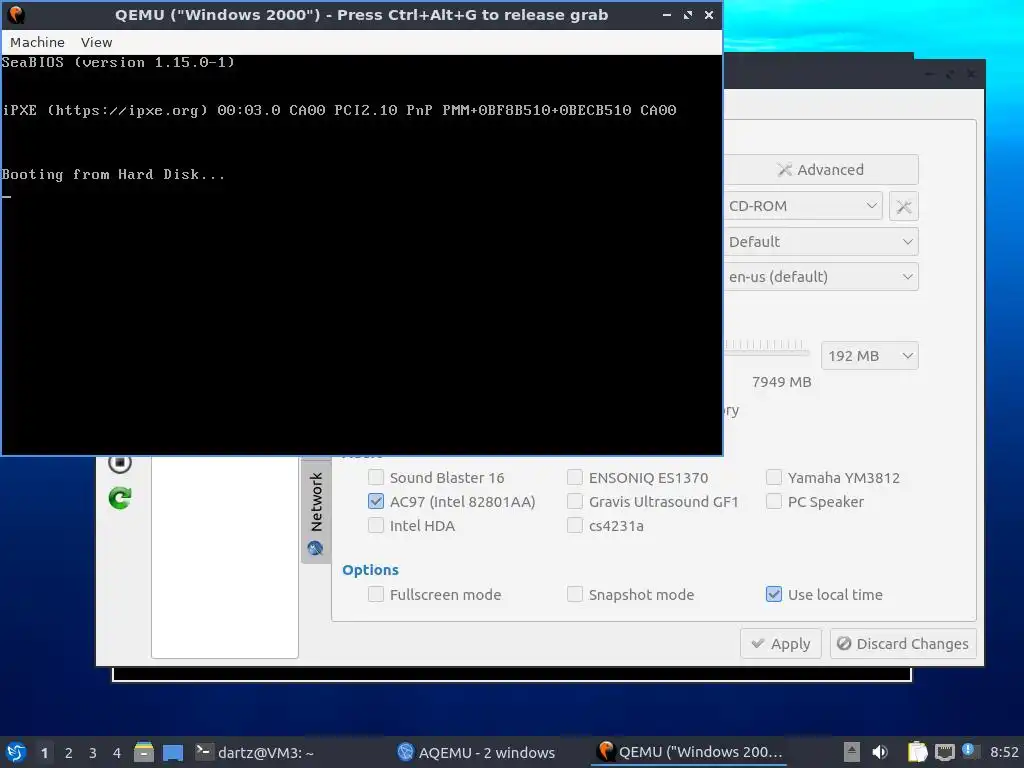Open the clipboard manager tray icon
The height and width of the screenshot is (768, 1024).
[917, 752]
